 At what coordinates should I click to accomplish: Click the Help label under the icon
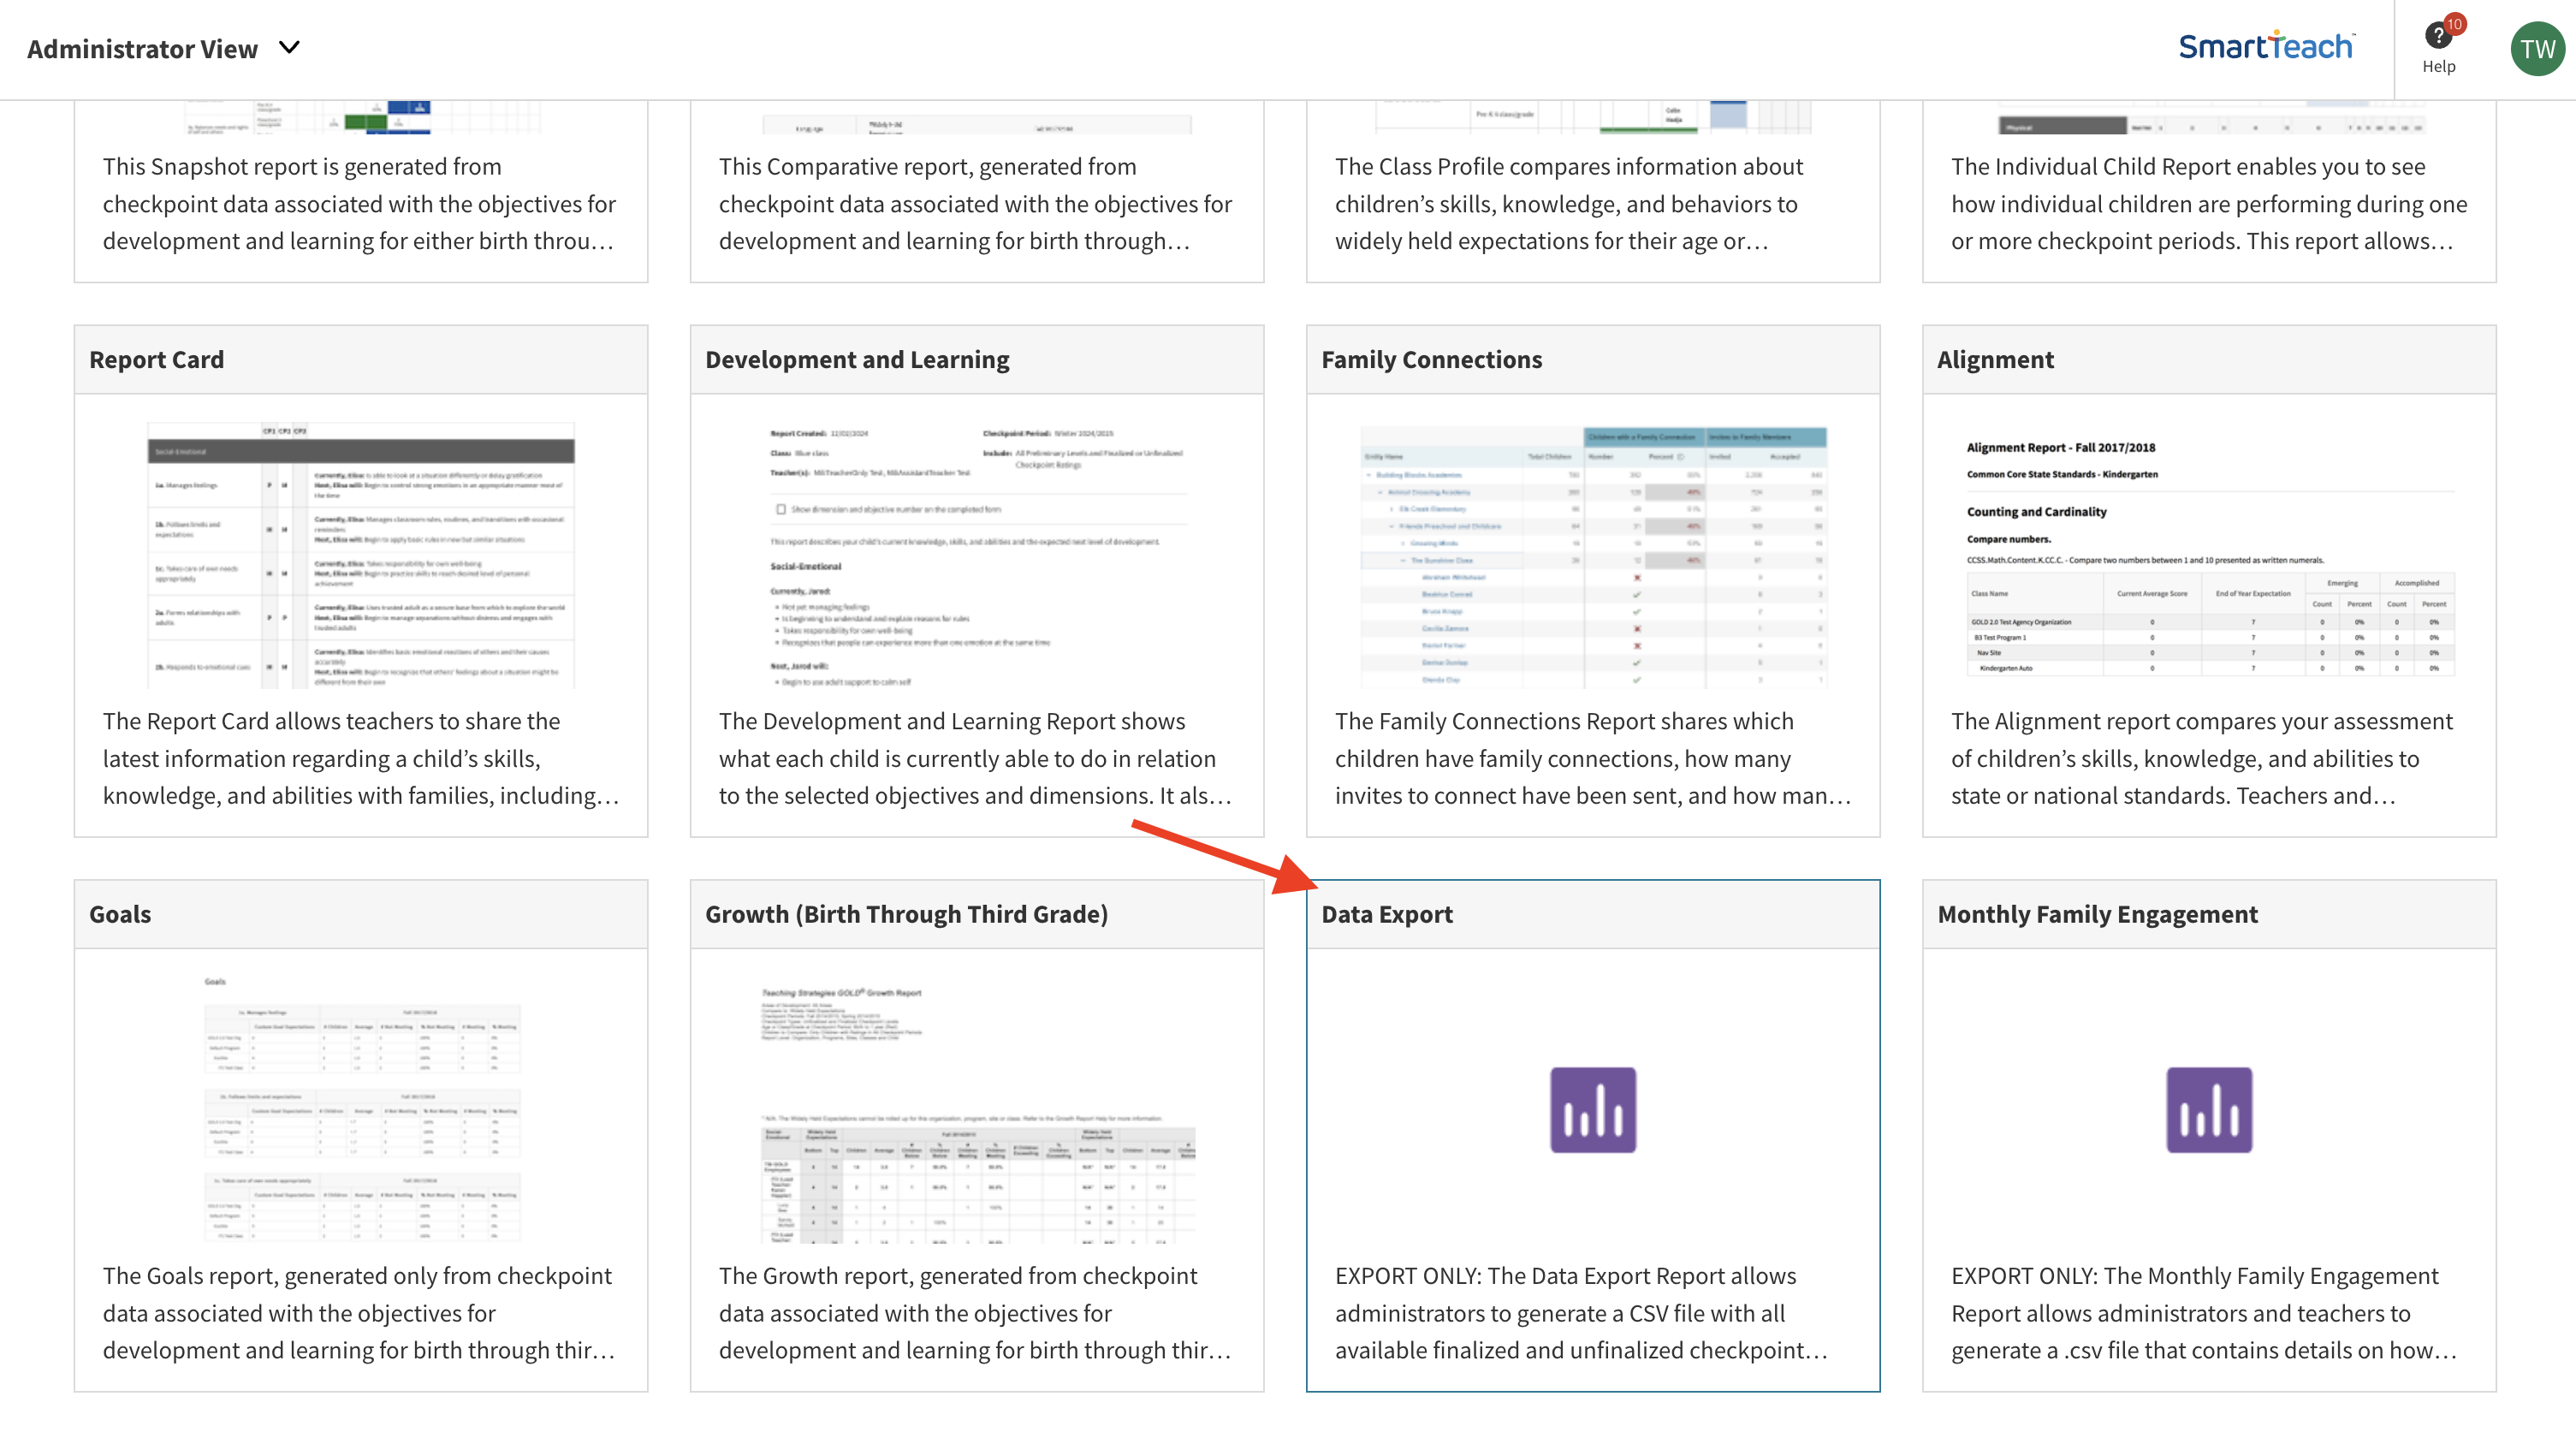coord(2438,66)
